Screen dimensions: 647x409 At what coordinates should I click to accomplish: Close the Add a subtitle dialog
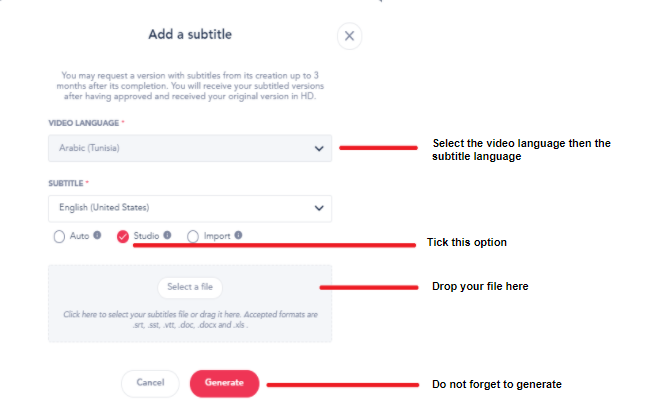pos(349,36)
